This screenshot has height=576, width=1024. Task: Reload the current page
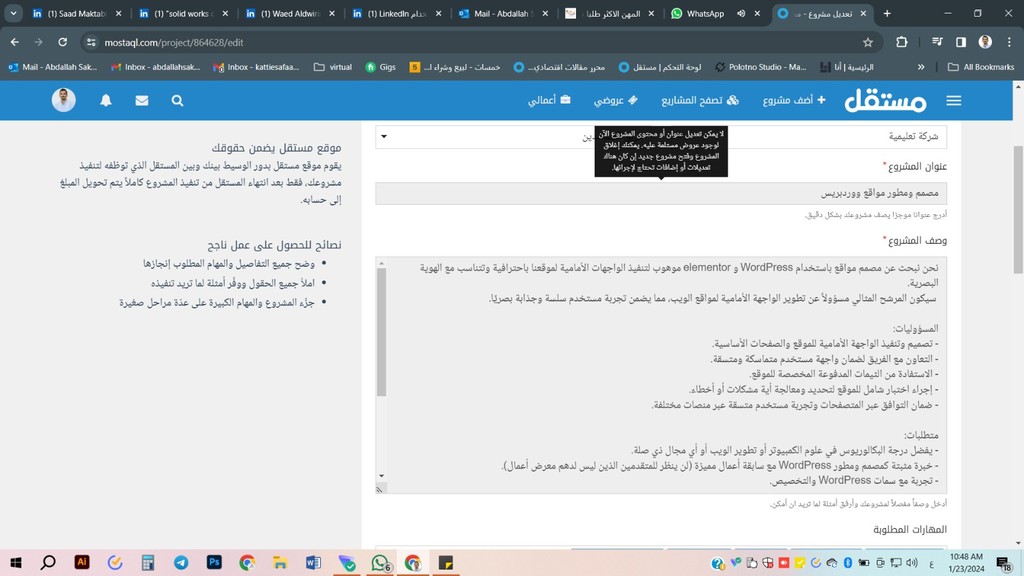click(63, 42)
